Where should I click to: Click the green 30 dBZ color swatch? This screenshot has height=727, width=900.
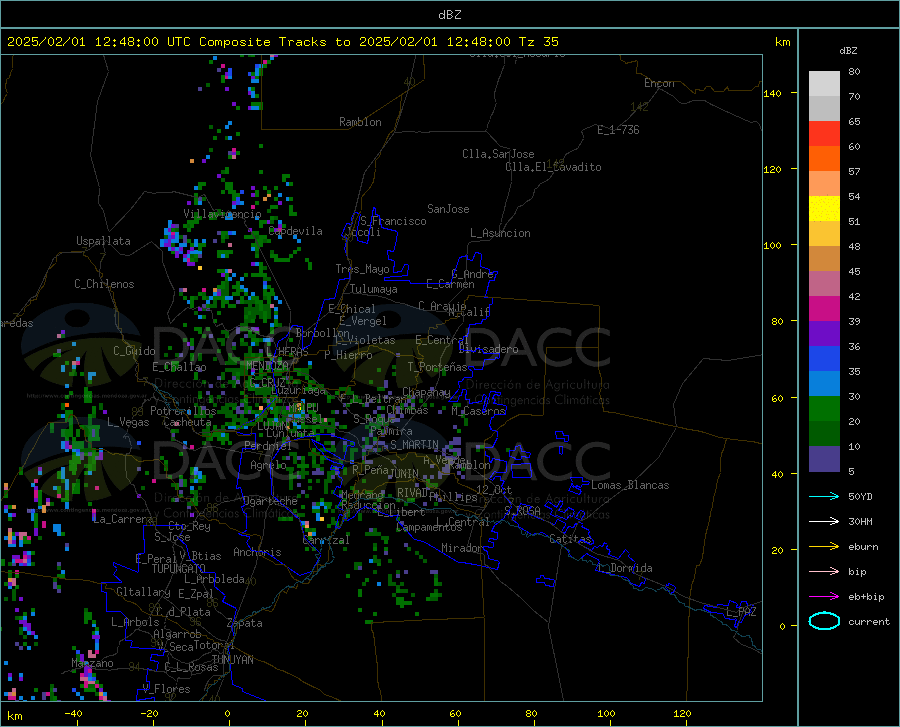click(x=824, y=409)
